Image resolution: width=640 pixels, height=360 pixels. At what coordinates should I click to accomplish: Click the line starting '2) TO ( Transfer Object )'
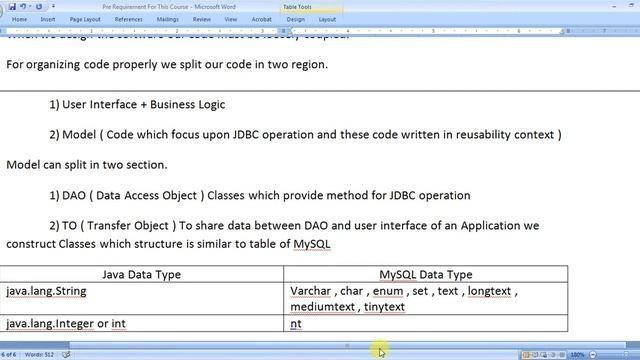coord(294,226)
